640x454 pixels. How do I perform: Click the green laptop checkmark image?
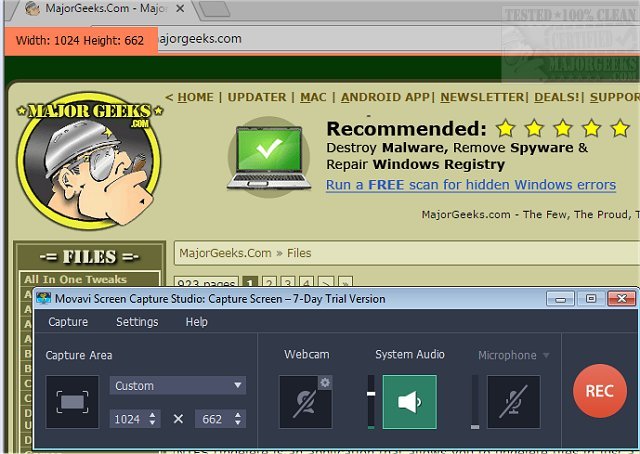tap(269, 158)
